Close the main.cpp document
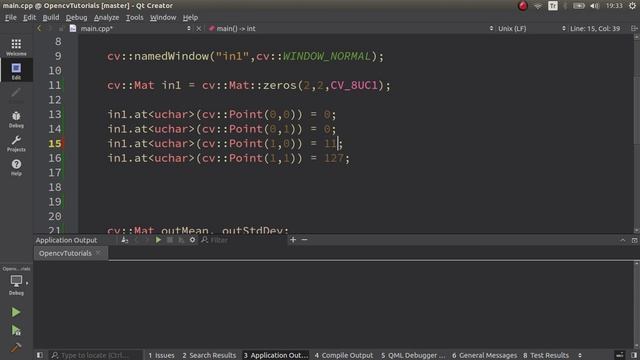Image resolution: width=640 pixels, height=360 pixels. [x=199, y=28]
